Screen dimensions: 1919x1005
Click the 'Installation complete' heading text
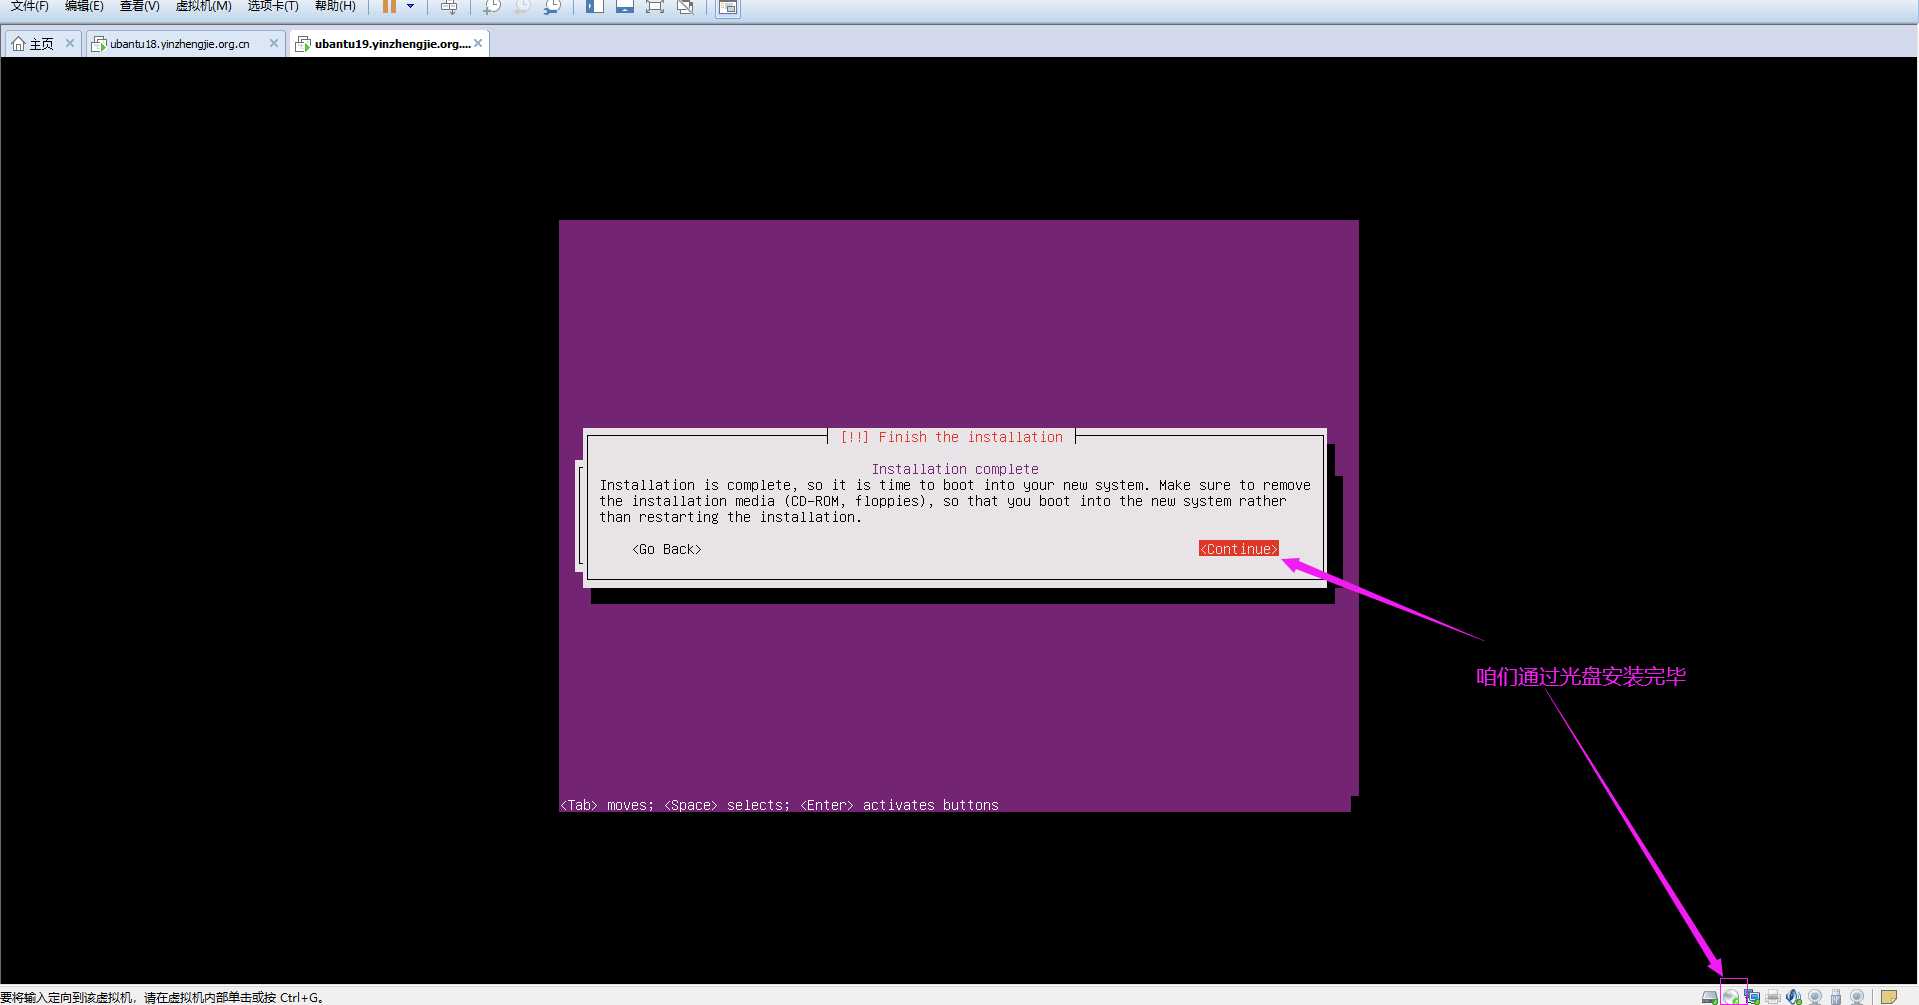coord(955,469)
